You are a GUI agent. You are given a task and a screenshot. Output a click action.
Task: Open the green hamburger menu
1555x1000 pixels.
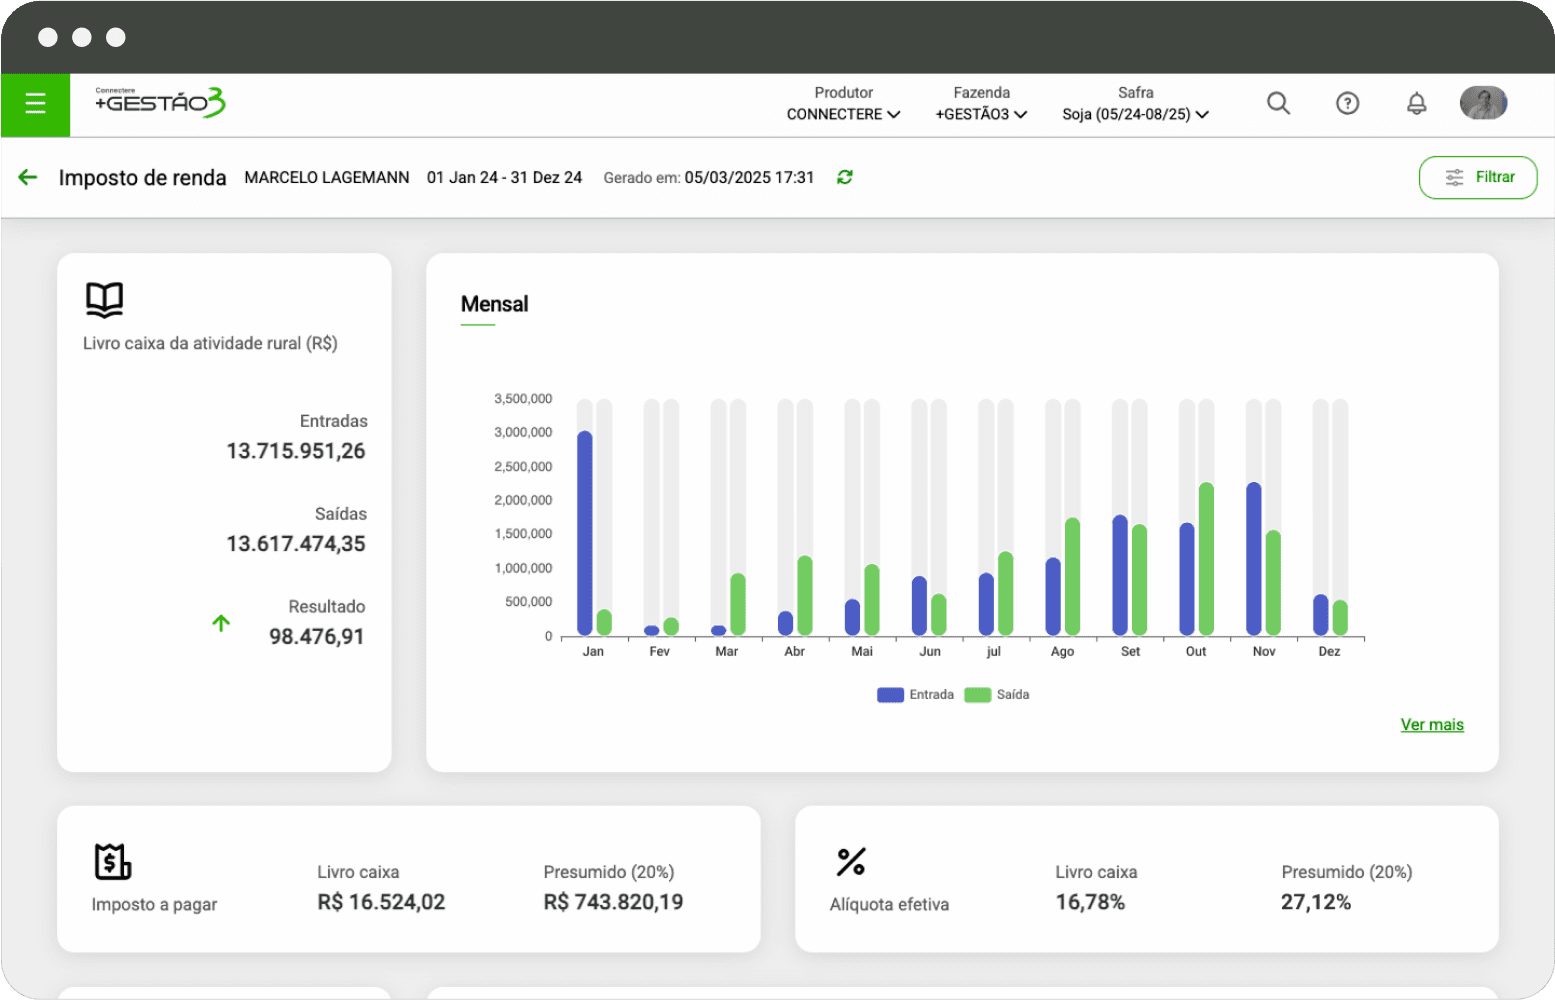tap(35, 104)
